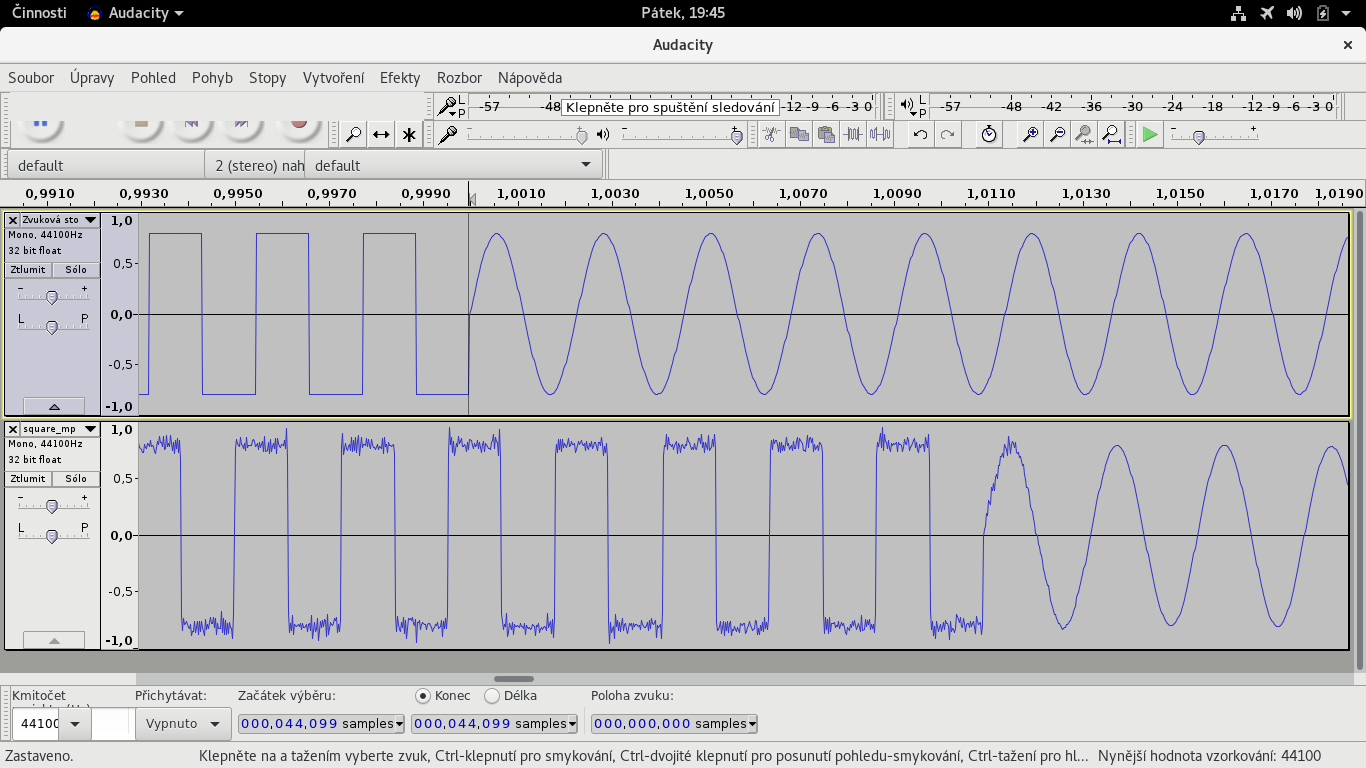Collapse the Zvuková sto track with the triangle

pyautogui.click(x=54, y=406)
